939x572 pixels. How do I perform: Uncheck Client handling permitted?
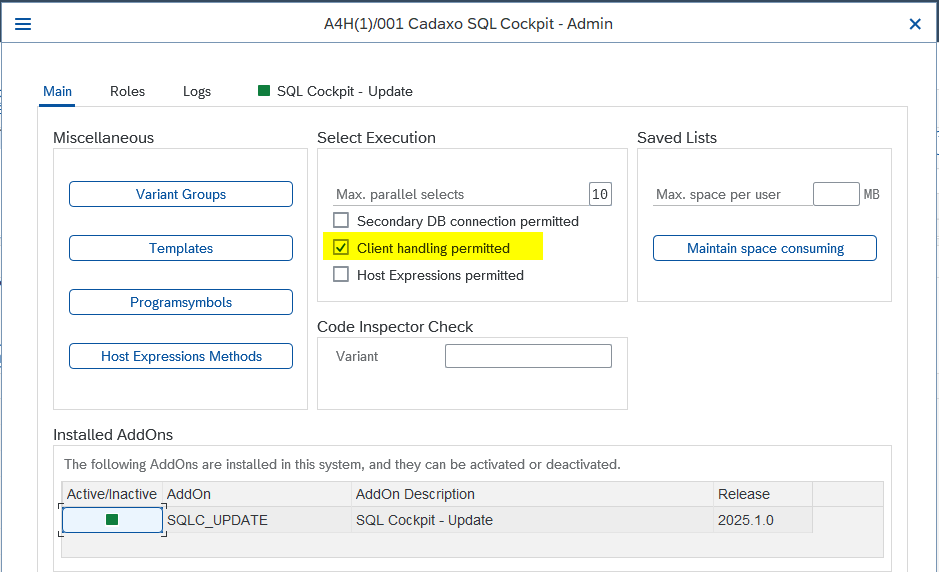pos(341,247)
